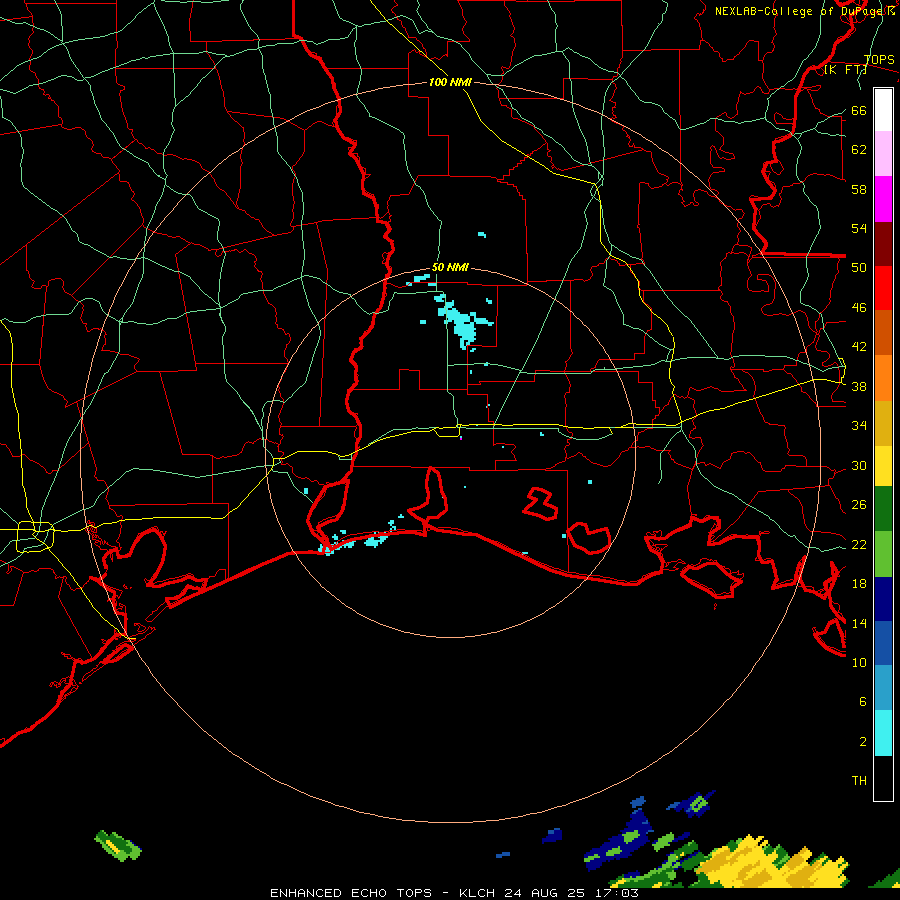Click the black TH threshold legend swatch
Viewport: 900px width, 900px height.
click(x=883, y=778)
